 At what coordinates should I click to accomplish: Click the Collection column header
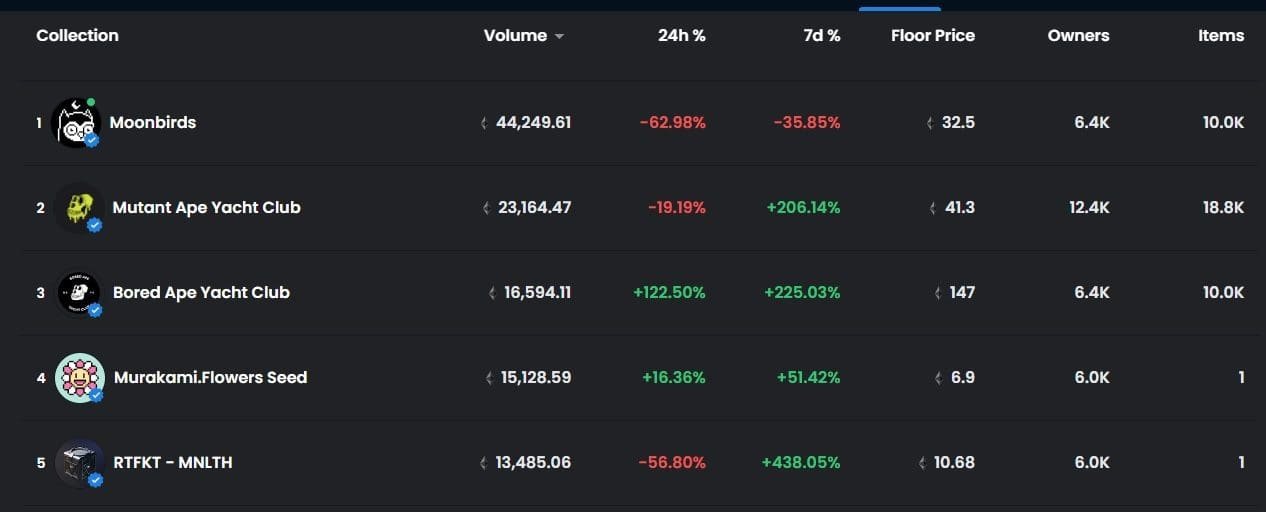[x=77, y=36]
